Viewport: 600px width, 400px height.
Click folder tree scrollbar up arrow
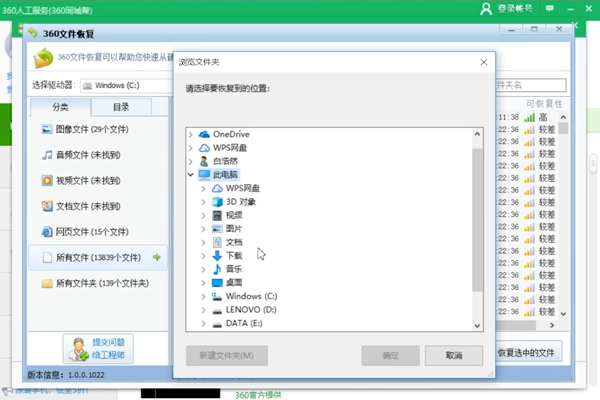pyautogui.click(x=477, y=134)
